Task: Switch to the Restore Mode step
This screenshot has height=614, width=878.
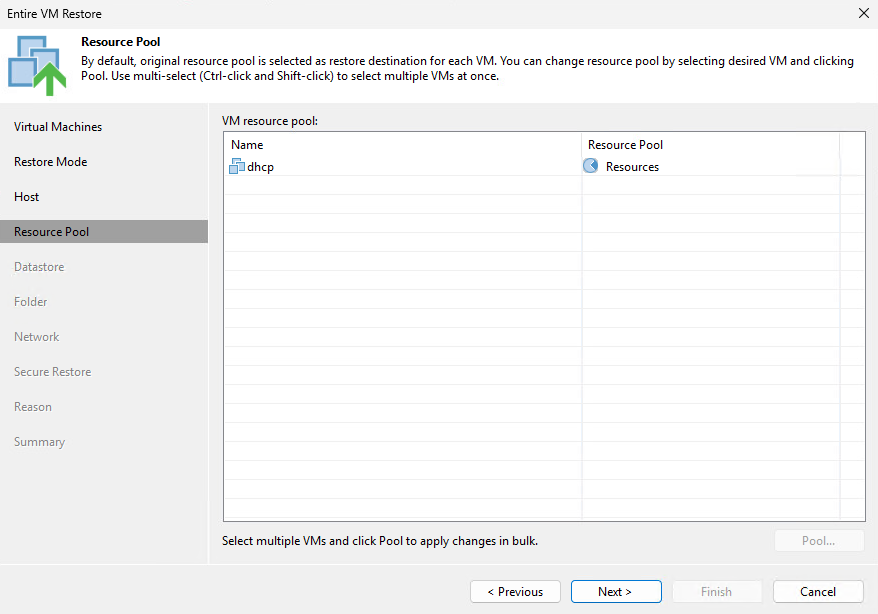Action: [50, 161]
